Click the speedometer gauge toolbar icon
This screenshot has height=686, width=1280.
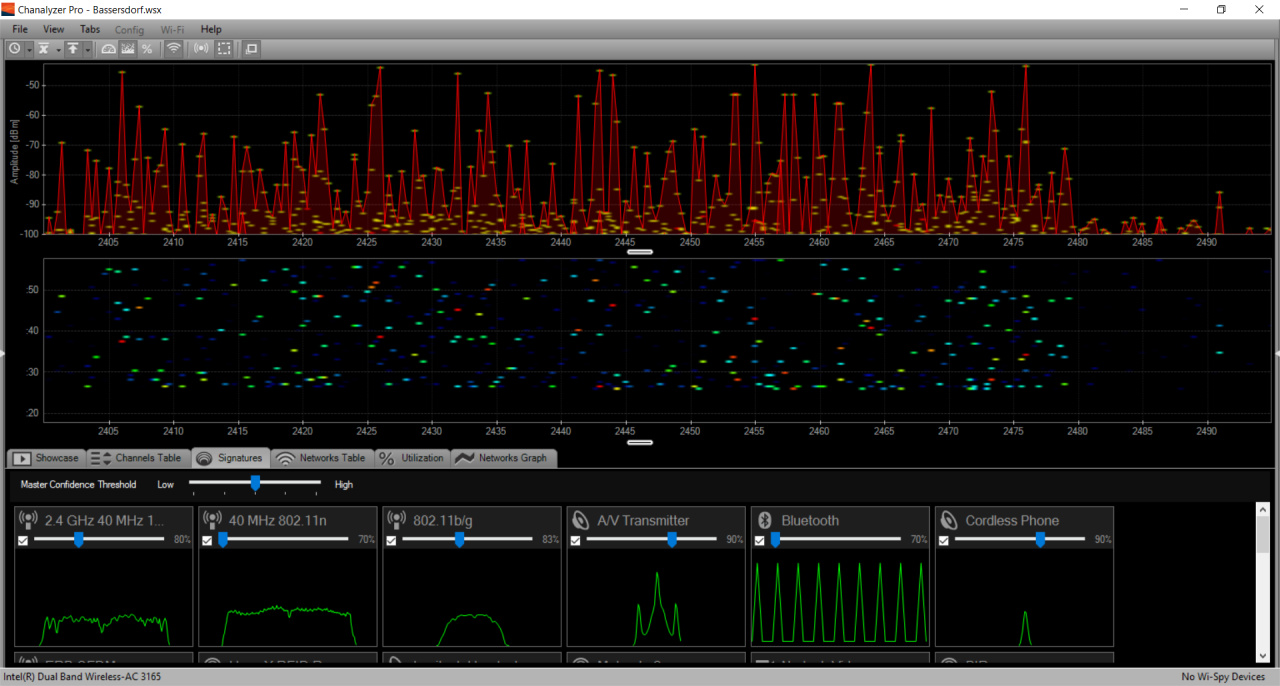click(x=109, y=48)
